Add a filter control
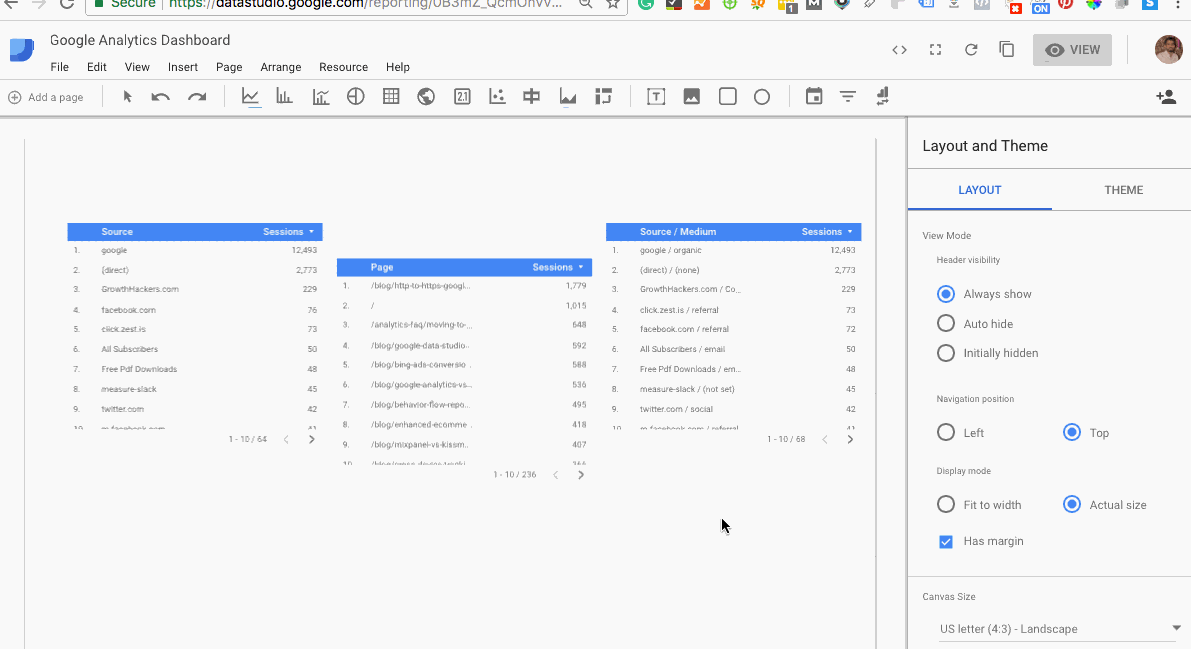 coord(847,96)
